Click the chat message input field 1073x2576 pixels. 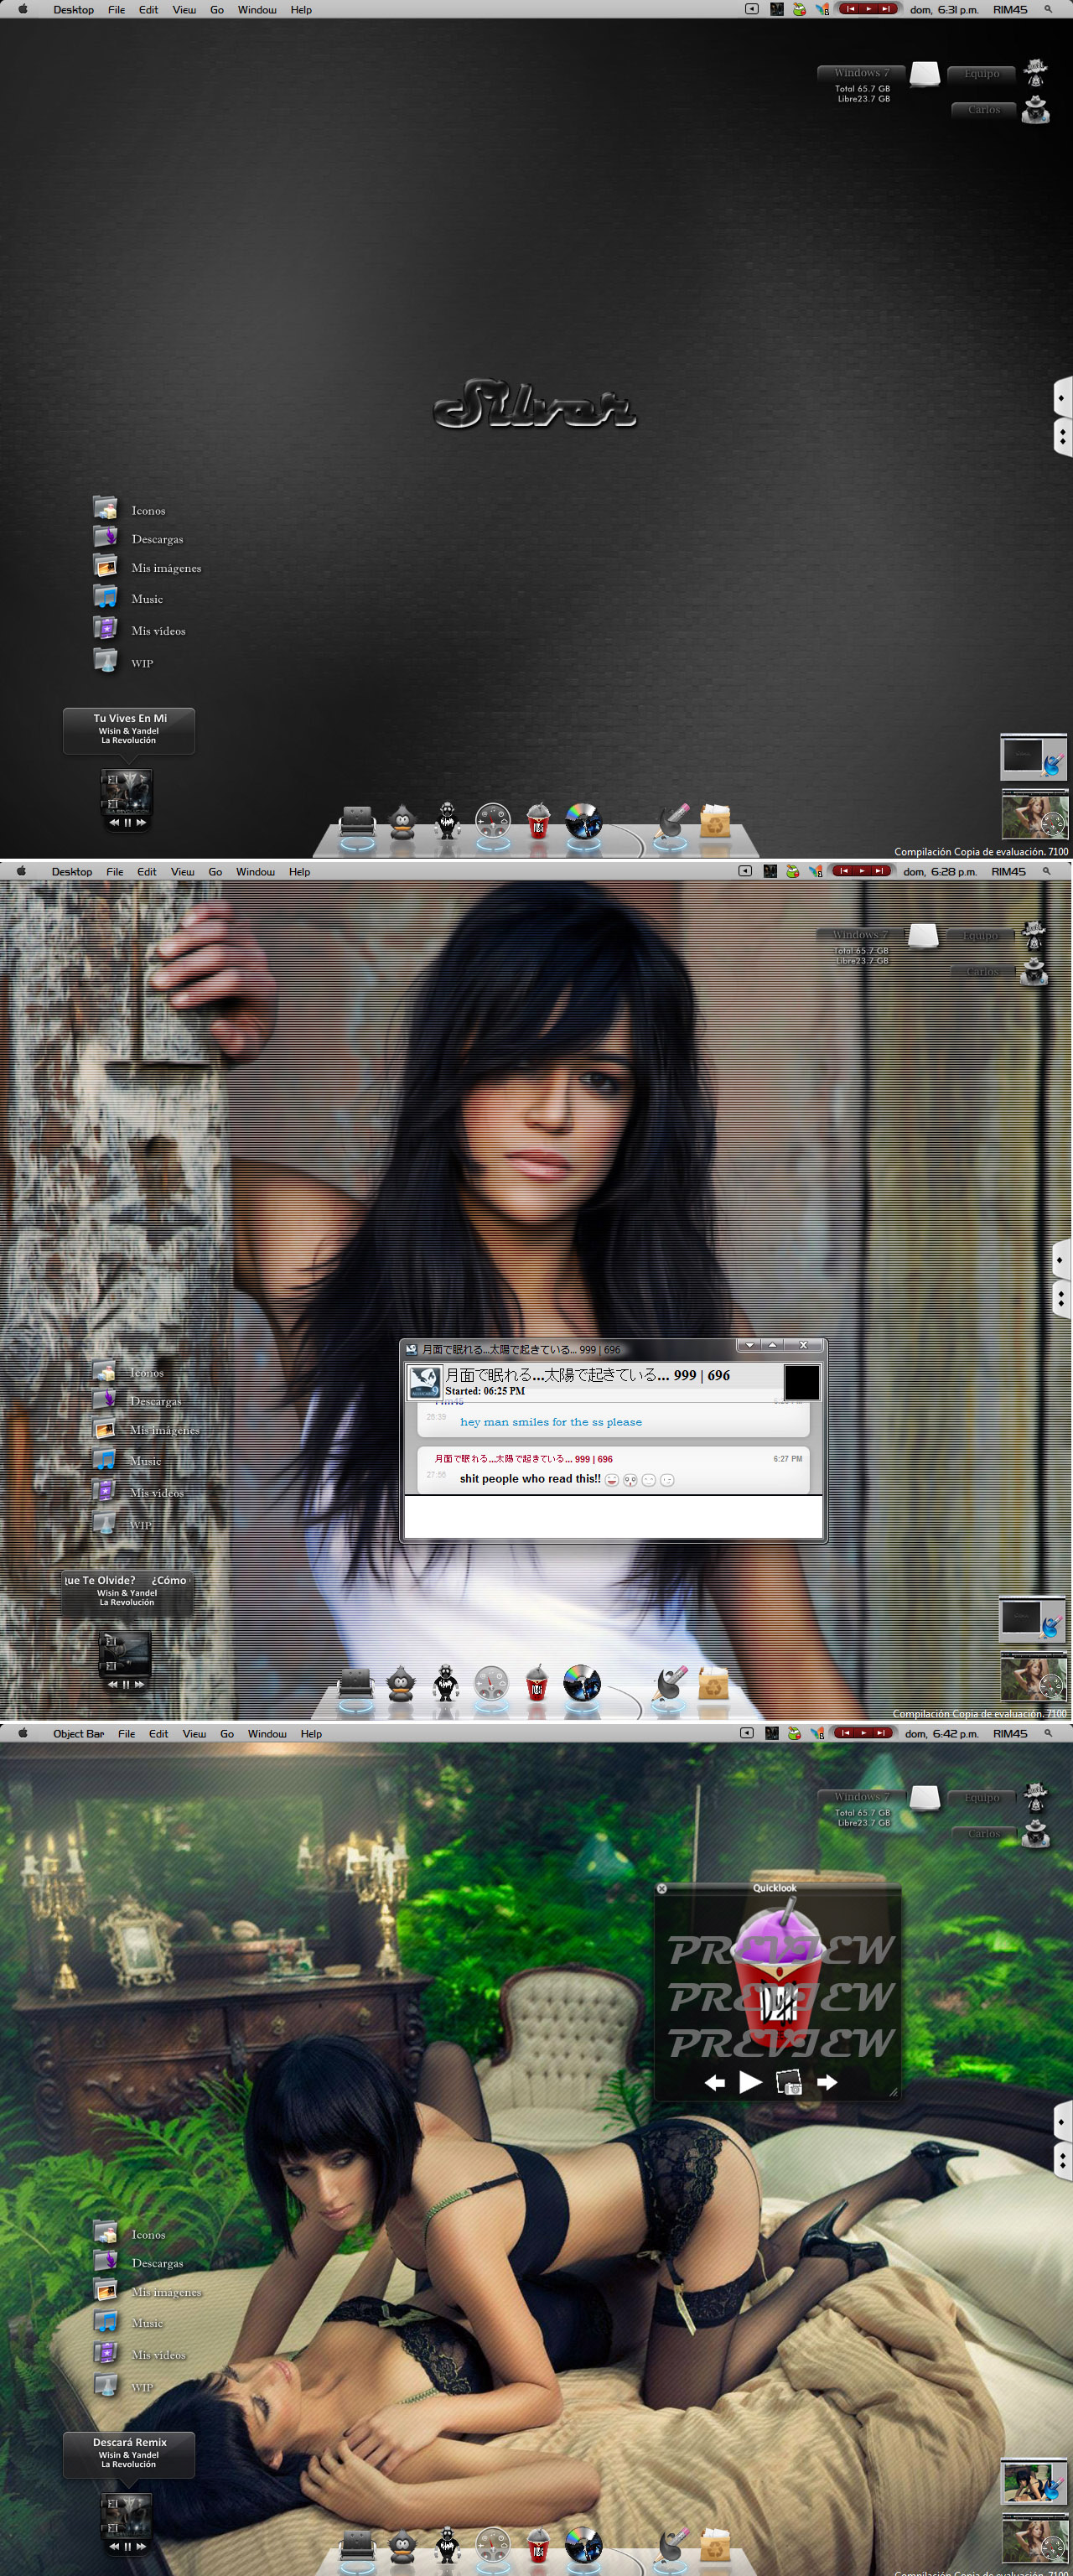point(612,1516)
